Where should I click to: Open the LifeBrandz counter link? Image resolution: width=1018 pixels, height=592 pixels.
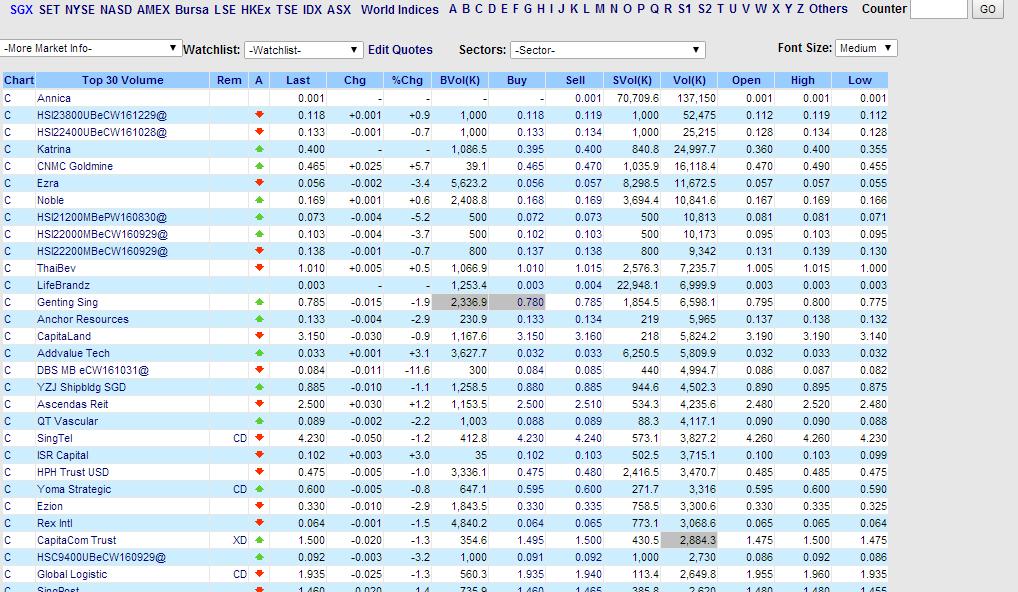click(x=64, y=286)
